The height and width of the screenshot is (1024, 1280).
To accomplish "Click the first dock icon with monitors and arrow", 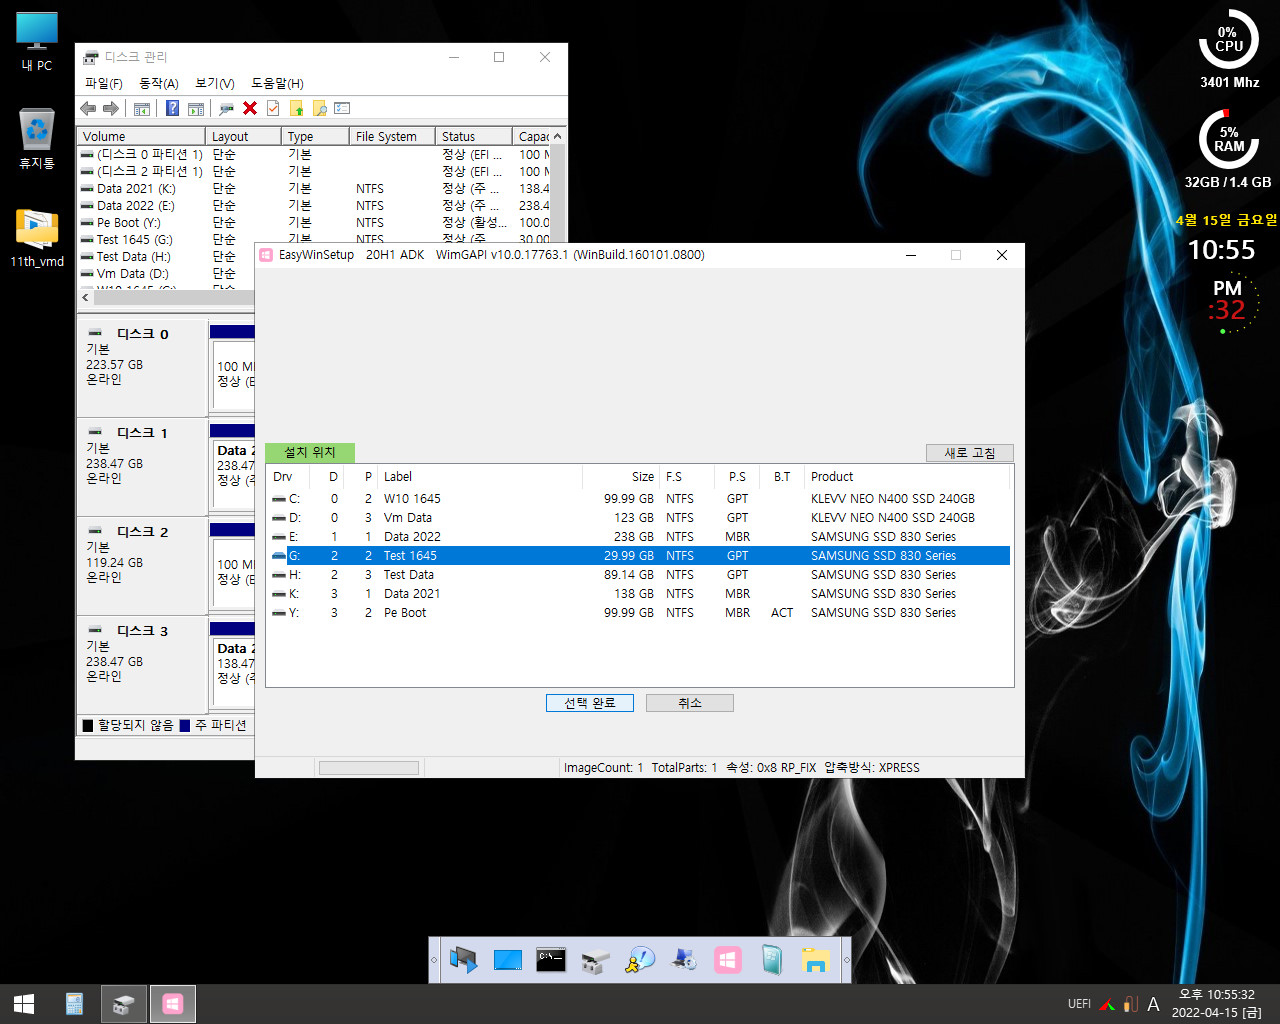I will point(464,960).
